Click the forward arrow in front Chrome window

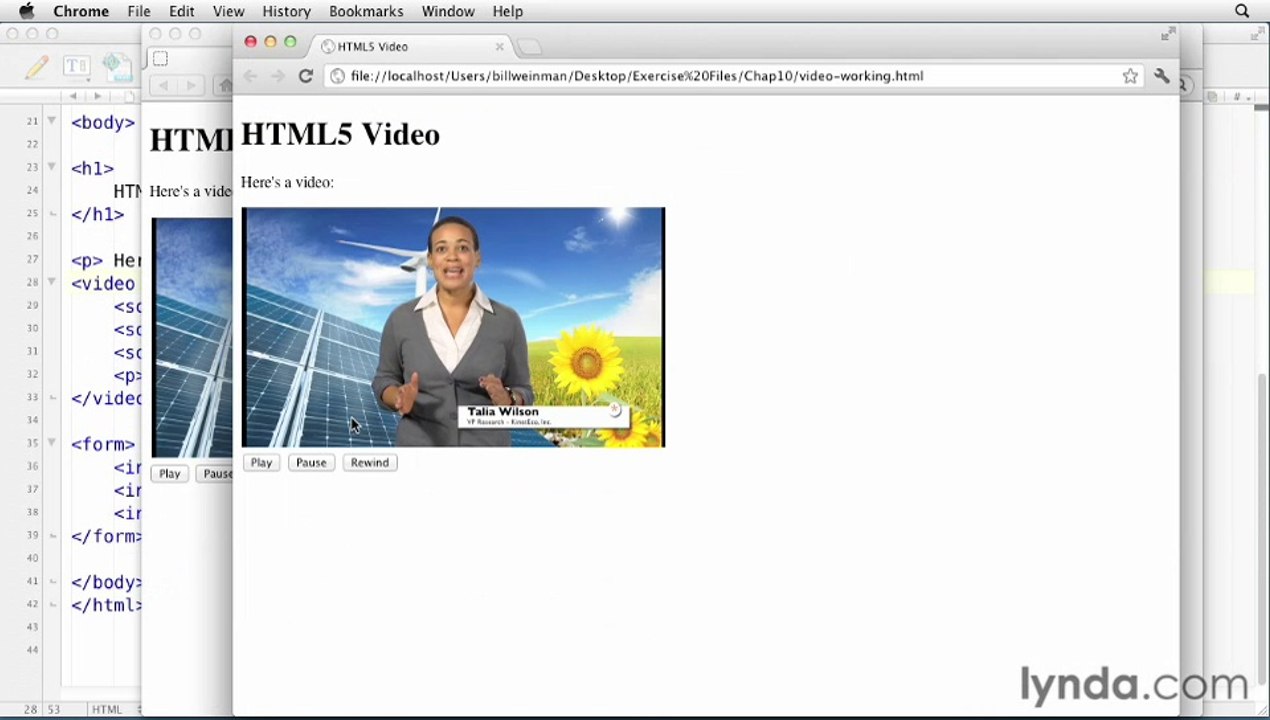click(x=277, y=76)
